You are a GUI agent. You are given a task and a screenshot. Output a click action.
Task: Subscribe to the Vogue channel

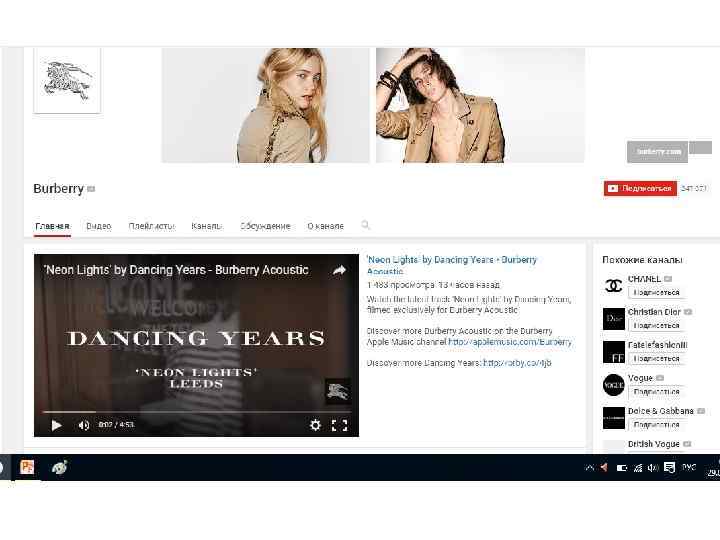(656, 392)
